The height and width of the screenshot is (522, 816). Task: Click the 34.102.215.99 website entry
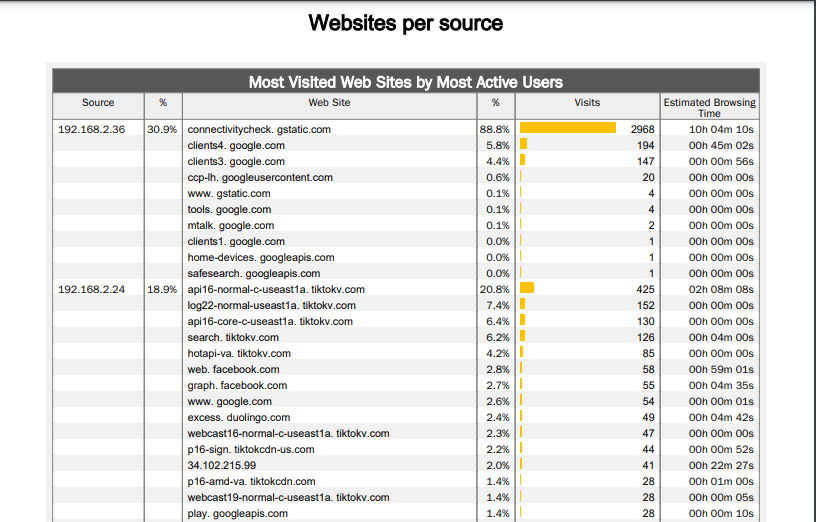point(222,465)
